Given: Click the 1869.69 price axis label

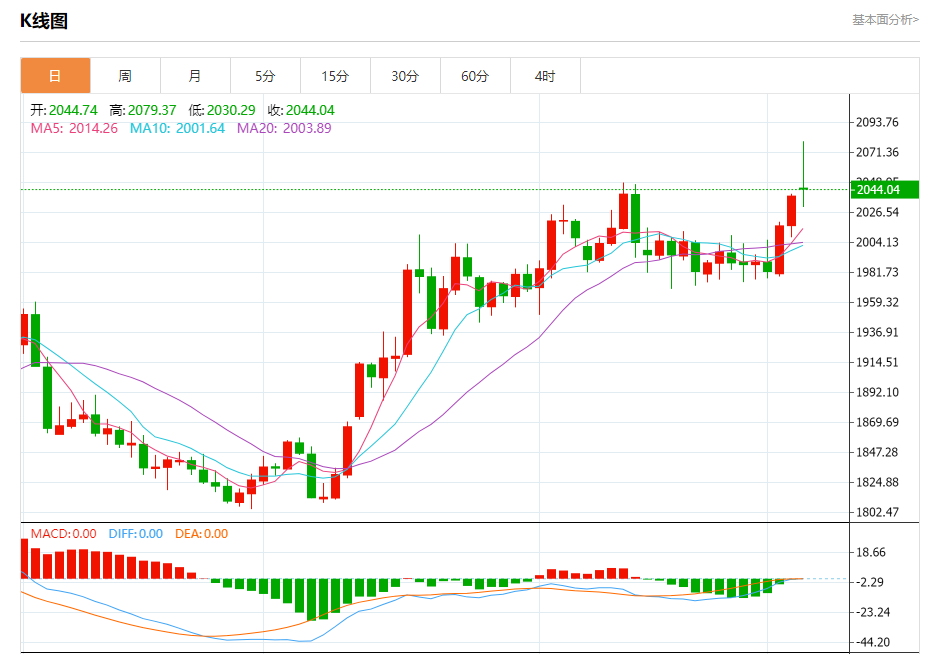Looking at the screenshot, I should coord(877,423).
